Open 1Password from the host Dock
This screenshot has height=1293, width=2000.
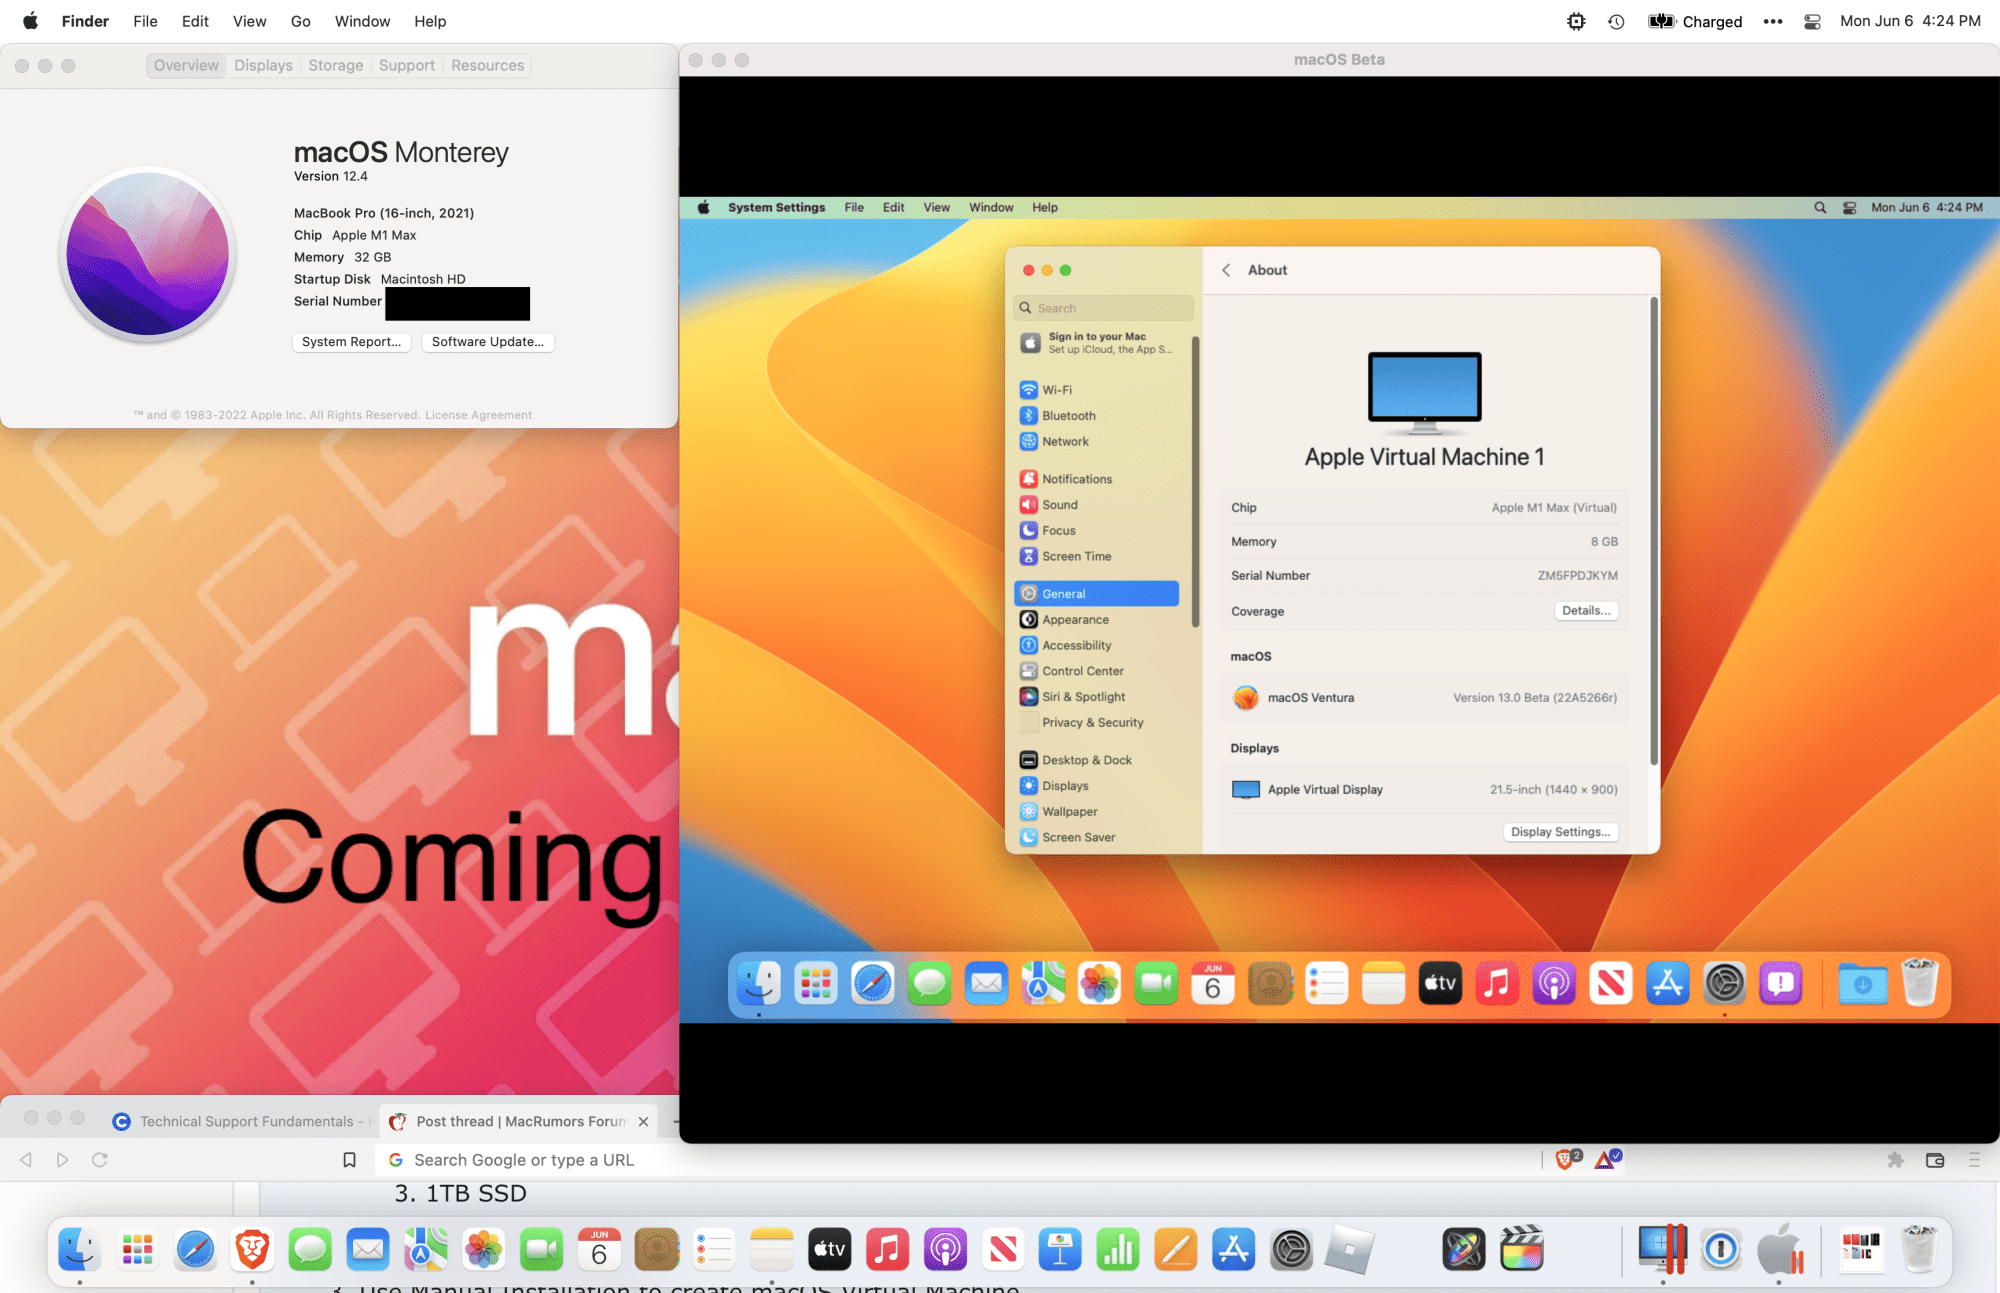pos(1720,1249)
